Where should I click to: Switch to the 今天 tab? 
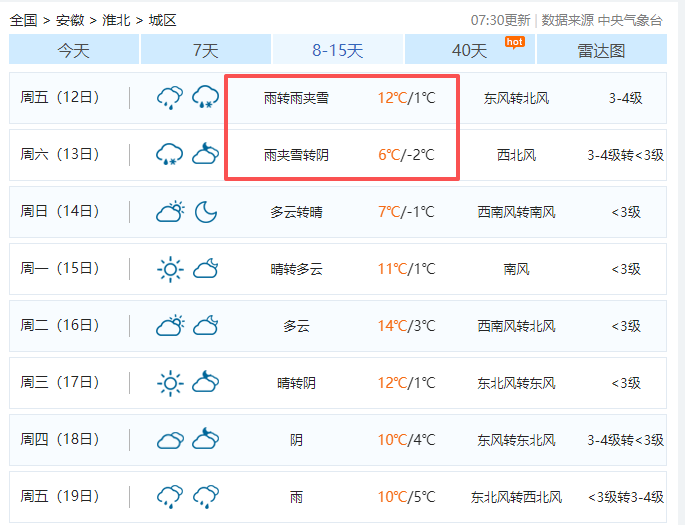pyautogui.click(x=74, y=50)
